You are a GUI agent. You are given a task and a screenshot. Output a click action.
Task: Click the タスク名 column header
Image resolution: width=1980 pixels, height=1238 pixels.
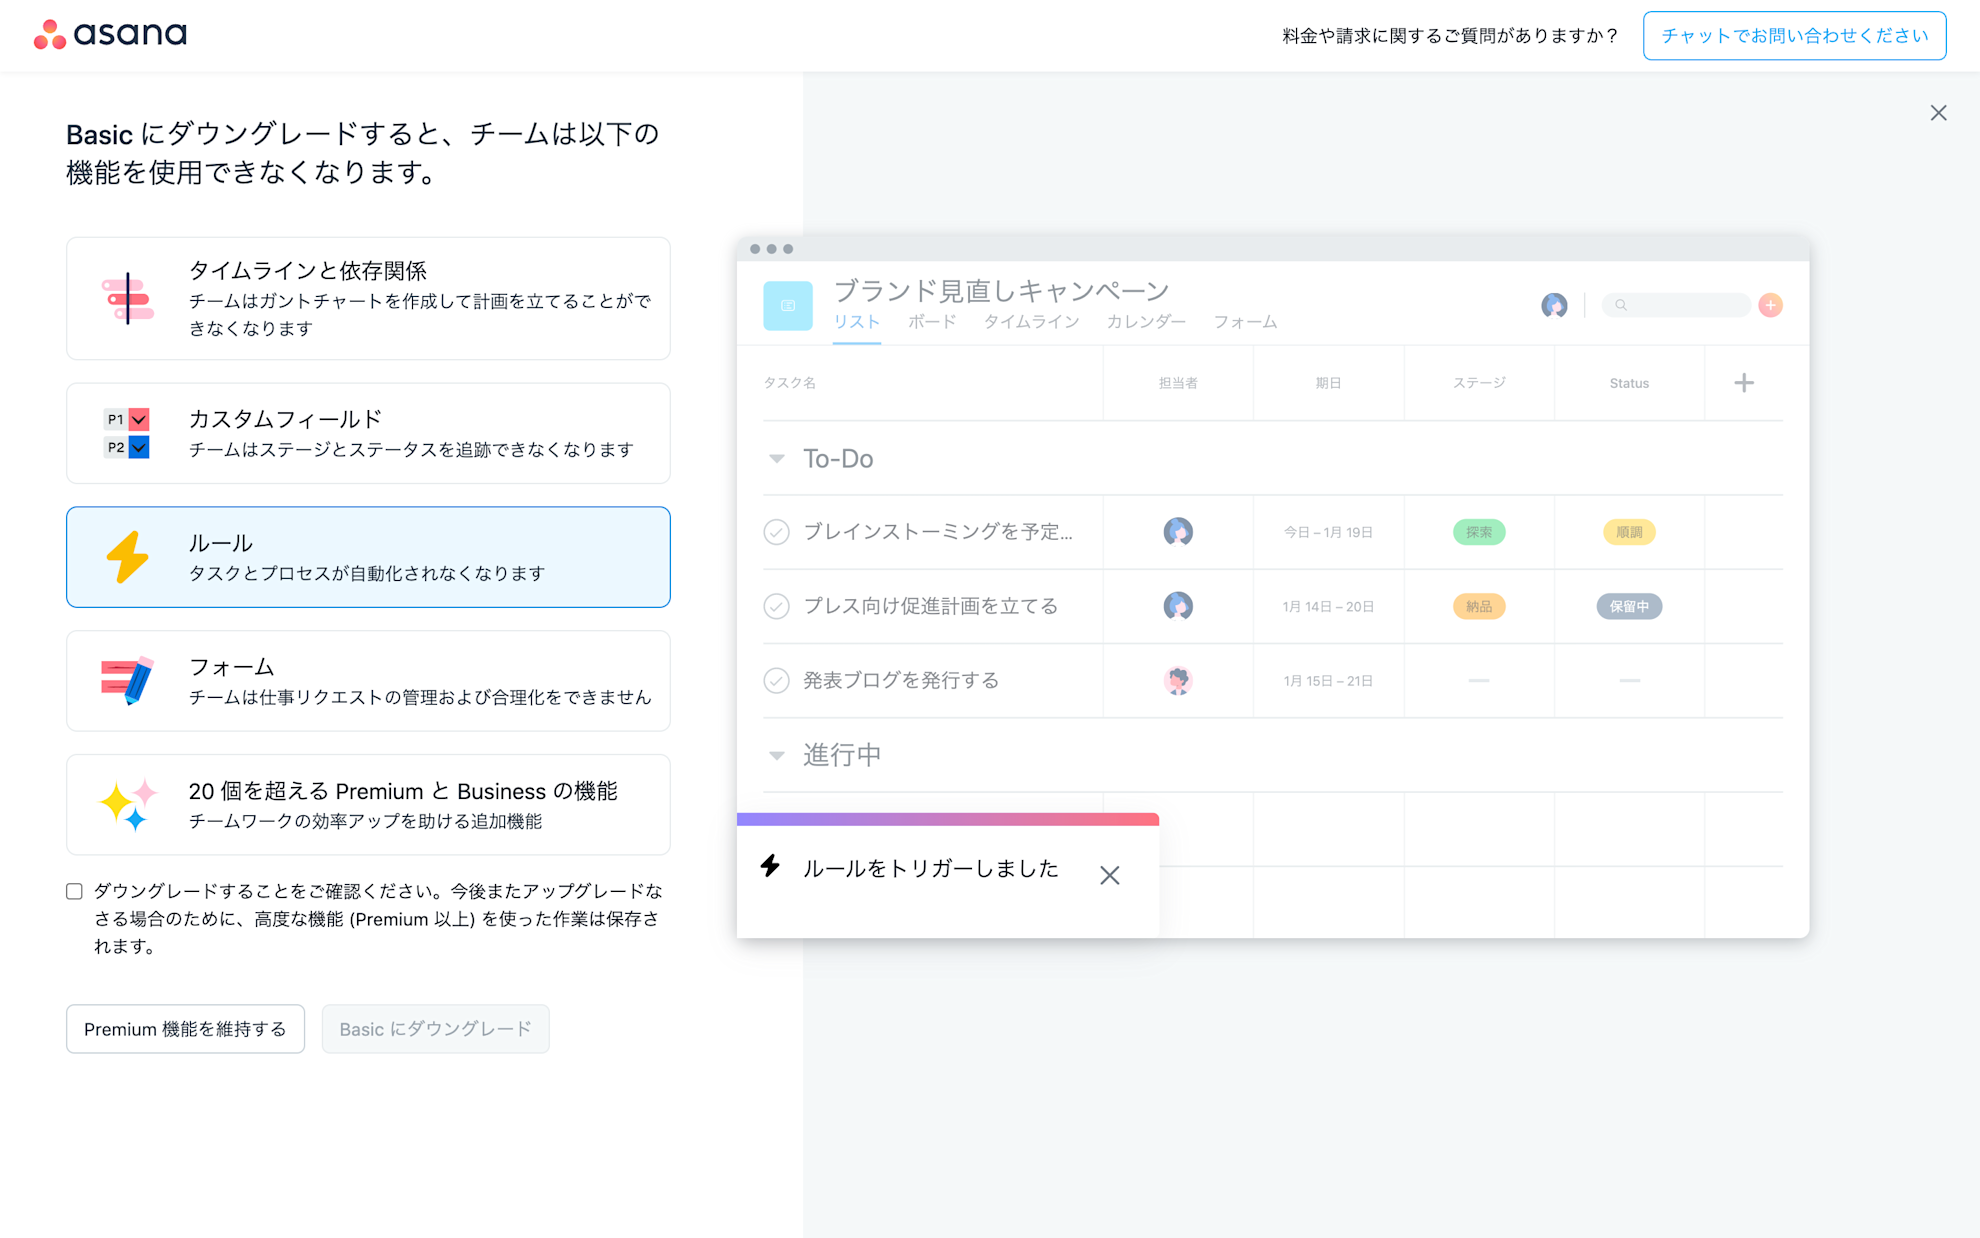click(x=790, y=383)
